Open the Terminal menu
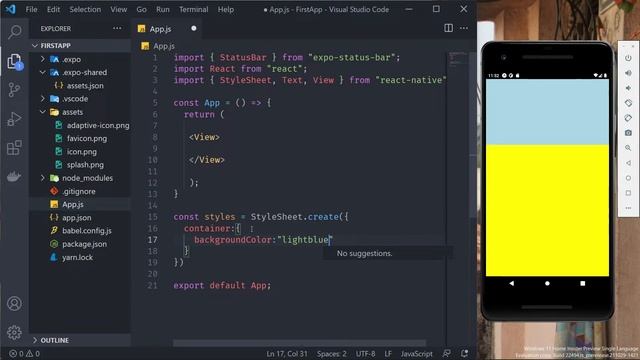 point(193,9)
